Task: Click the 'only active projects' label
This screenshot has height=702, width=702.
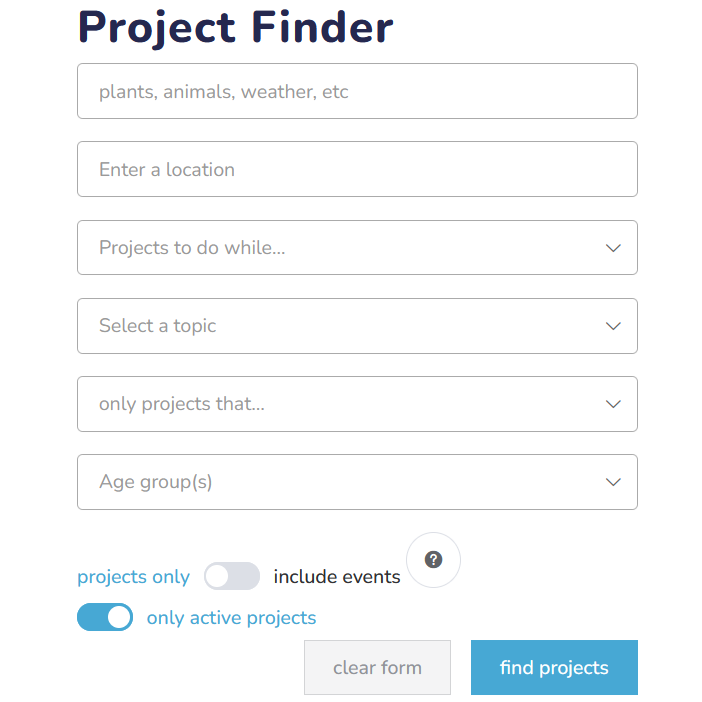Action: click(x=231, y=618)
